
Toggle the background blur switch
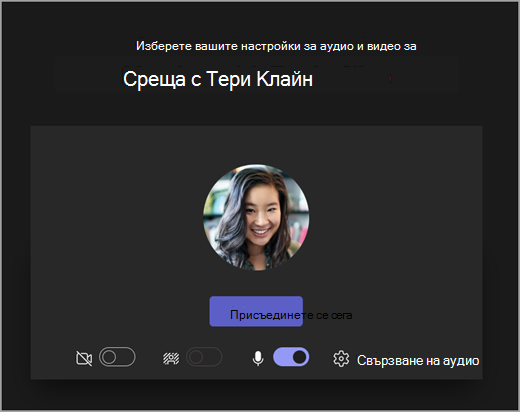(204, 357)
